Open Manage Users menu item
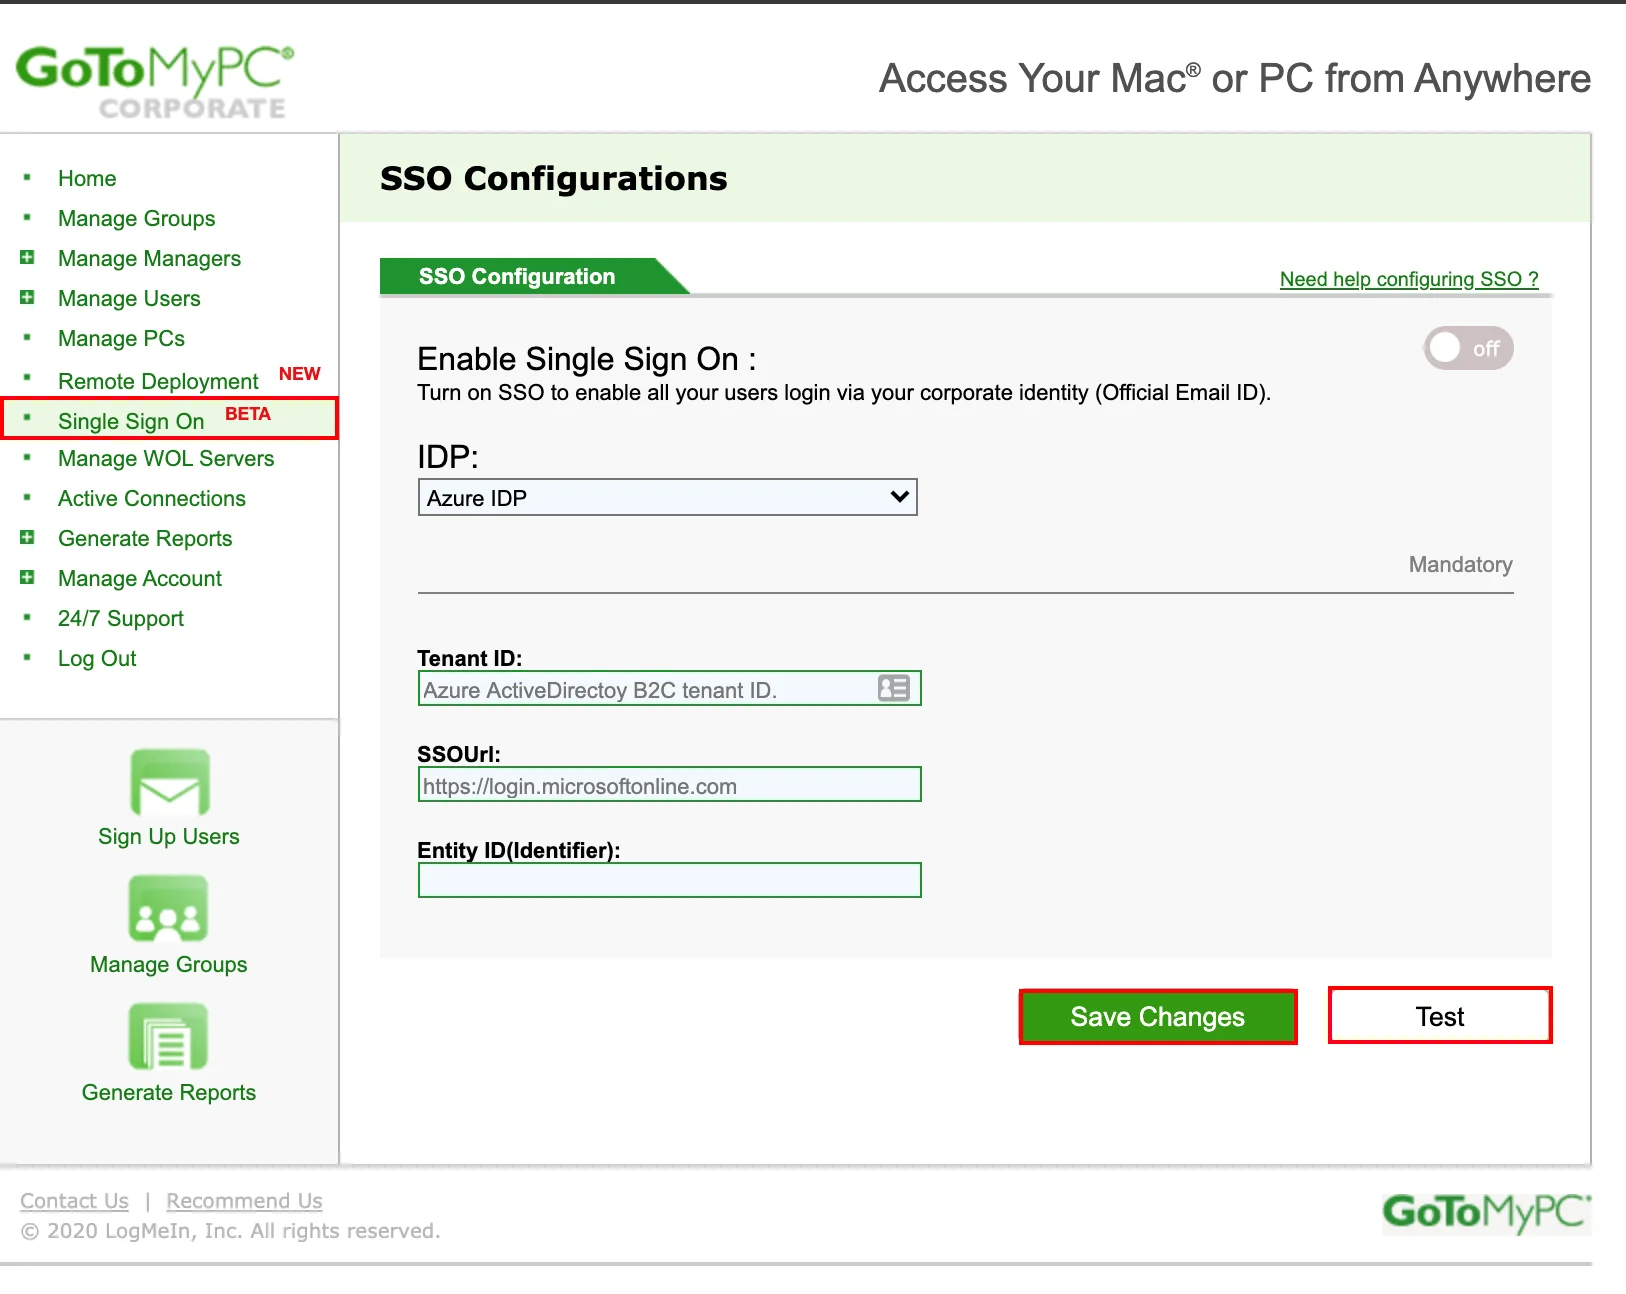The width and height of the screenshot is (1626, 1294). point(129,298)
